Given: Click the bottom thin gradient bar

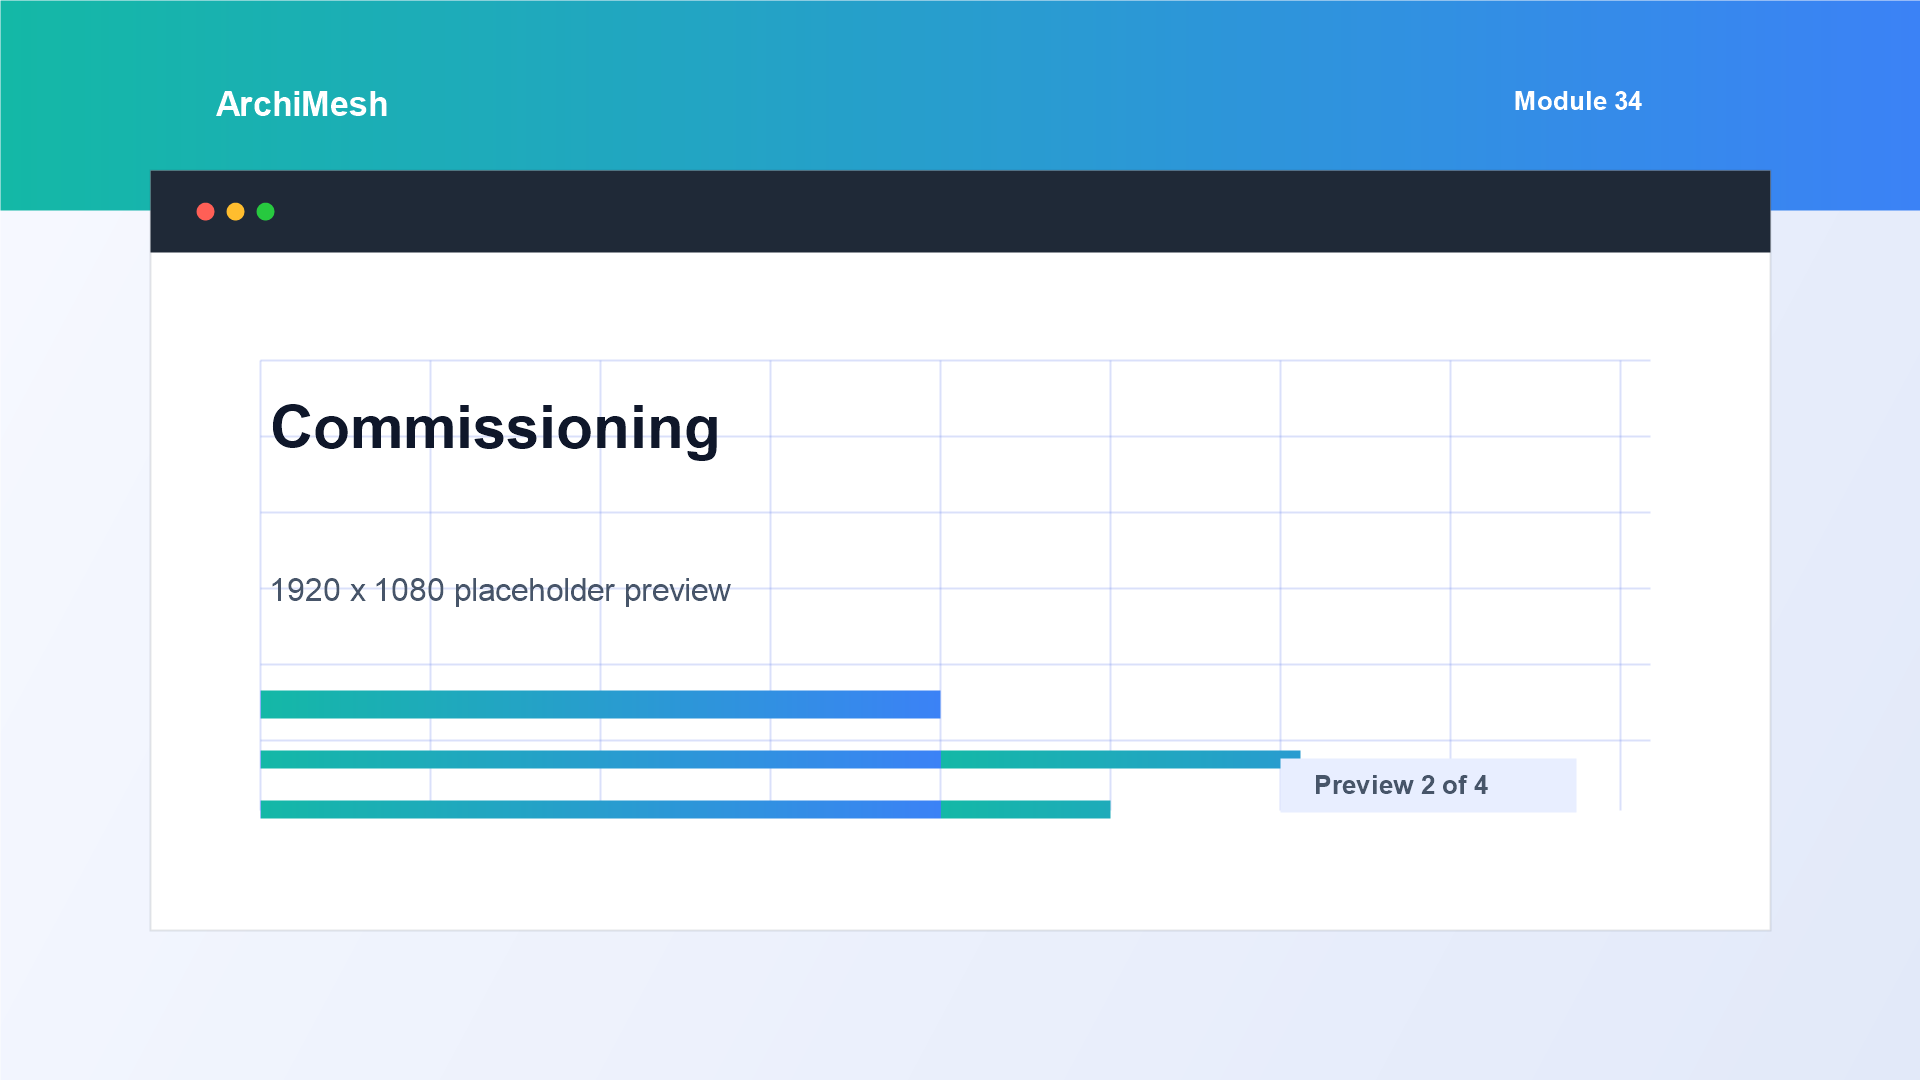Looking at the screenshot, I should (685, 809).
